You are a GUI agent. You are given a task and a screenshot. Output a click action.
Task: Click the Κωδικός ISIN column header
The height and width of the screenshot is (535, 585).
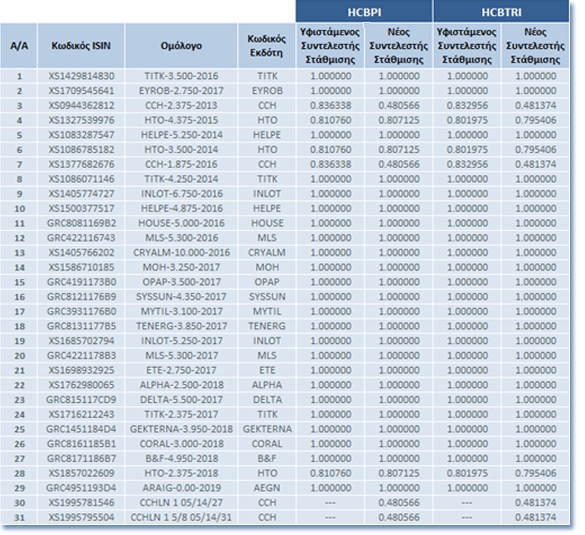(x=81, y=46)
